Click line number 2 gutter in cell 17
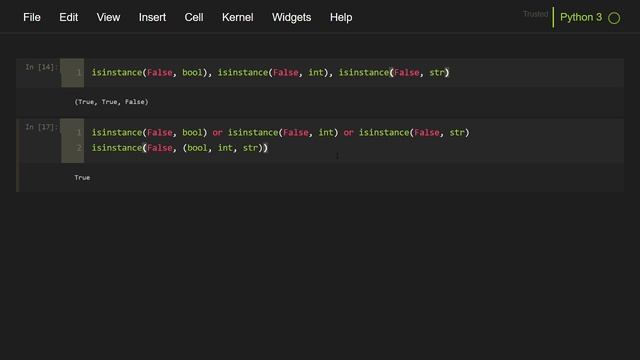 79,148
